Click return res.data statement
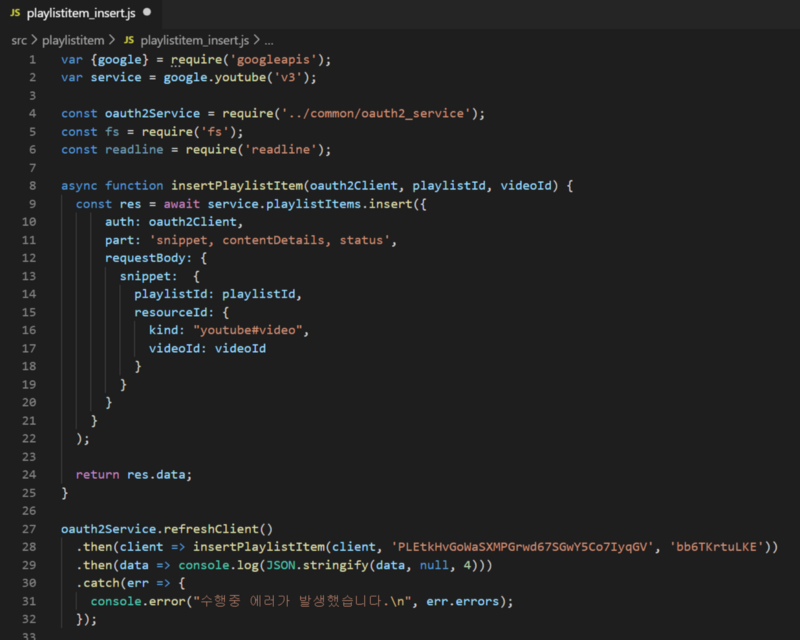800x640 pixels. tap(134, 475)
